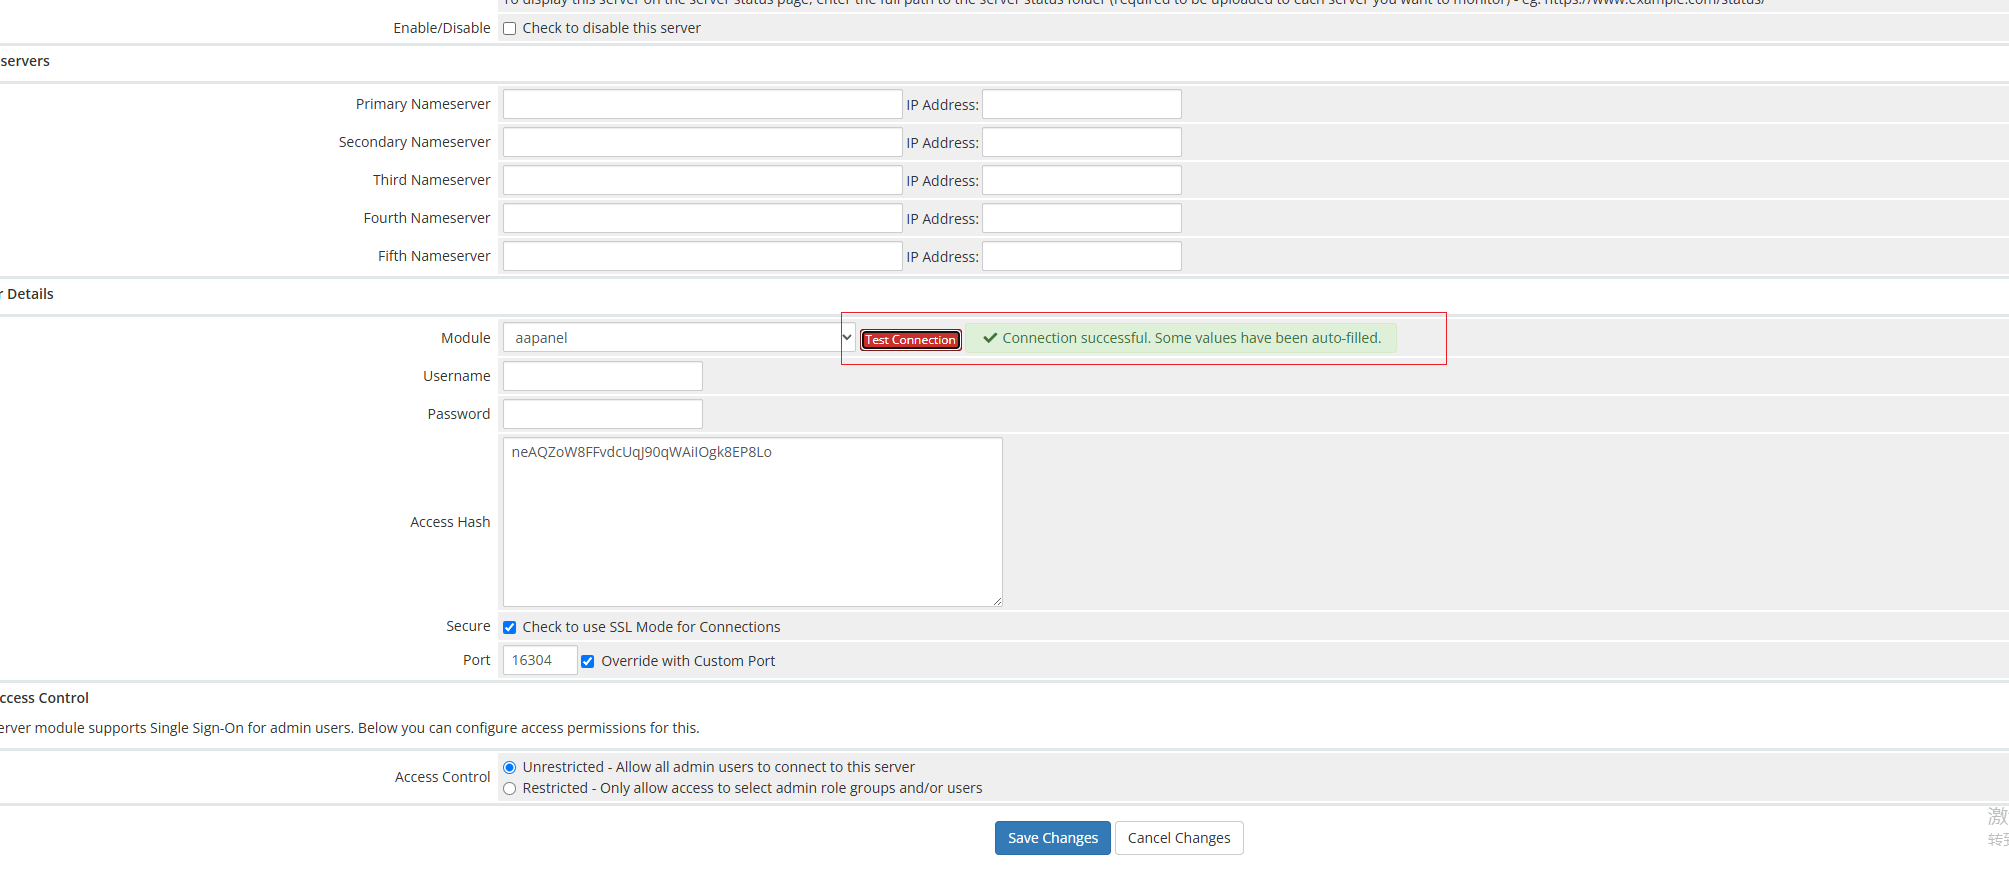Image resolution: width=2009 pixels, height=869 pixels.
Task: Click the Port number field
Action: pyautogui.click(x=540, y=660)
